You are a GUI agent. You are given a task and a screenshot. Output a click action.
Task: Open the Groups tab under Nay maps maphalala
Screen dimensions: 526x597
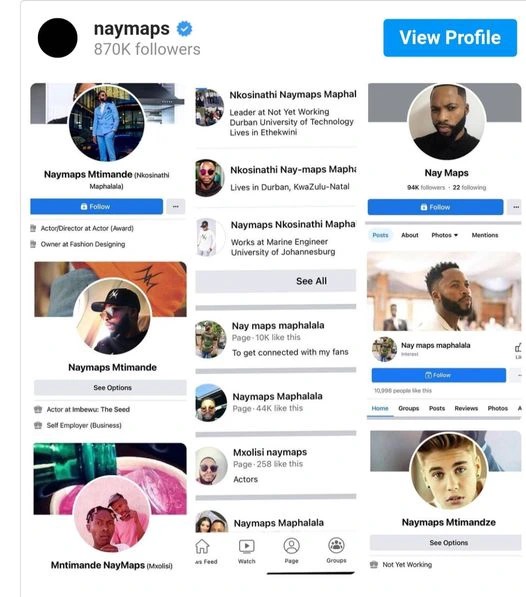point(408,408)
